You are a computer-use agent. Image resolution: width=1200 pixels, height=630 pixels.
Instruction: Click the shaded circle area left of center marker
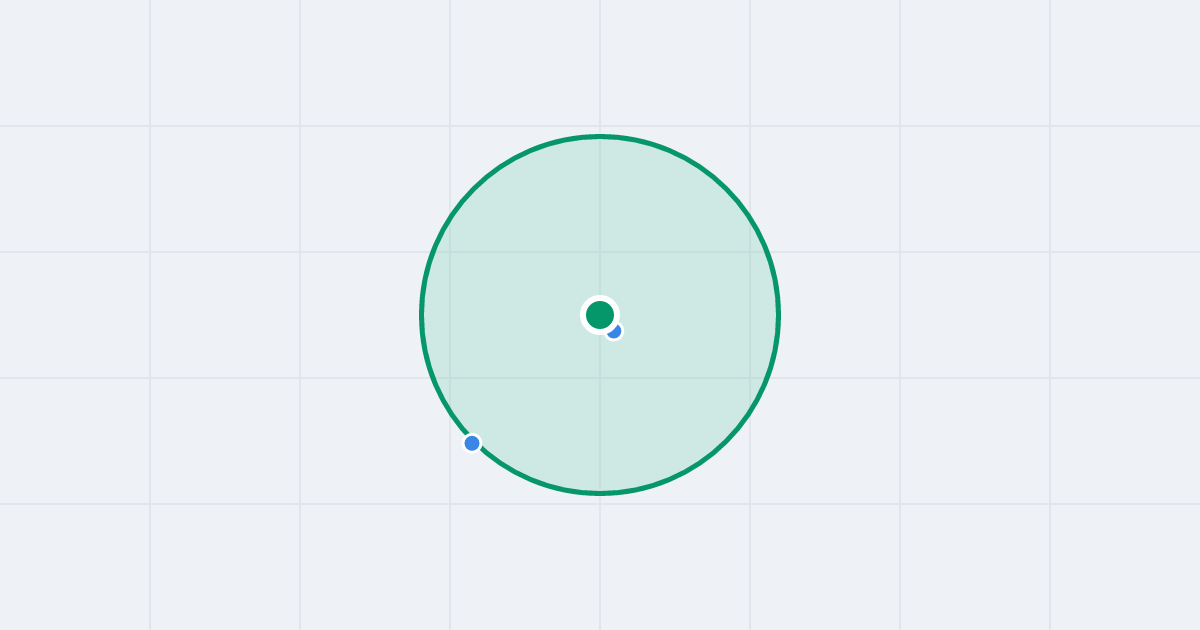(x=500, y=315)
